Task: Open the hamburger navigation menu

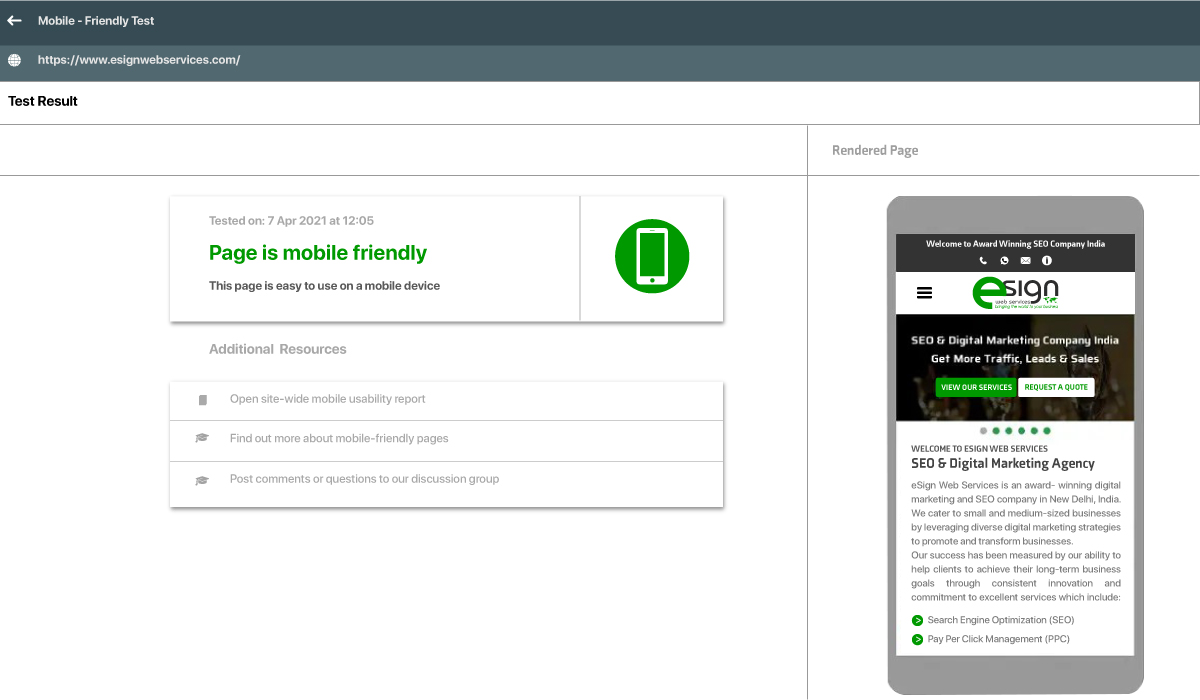Action: [x=924, y=292]
